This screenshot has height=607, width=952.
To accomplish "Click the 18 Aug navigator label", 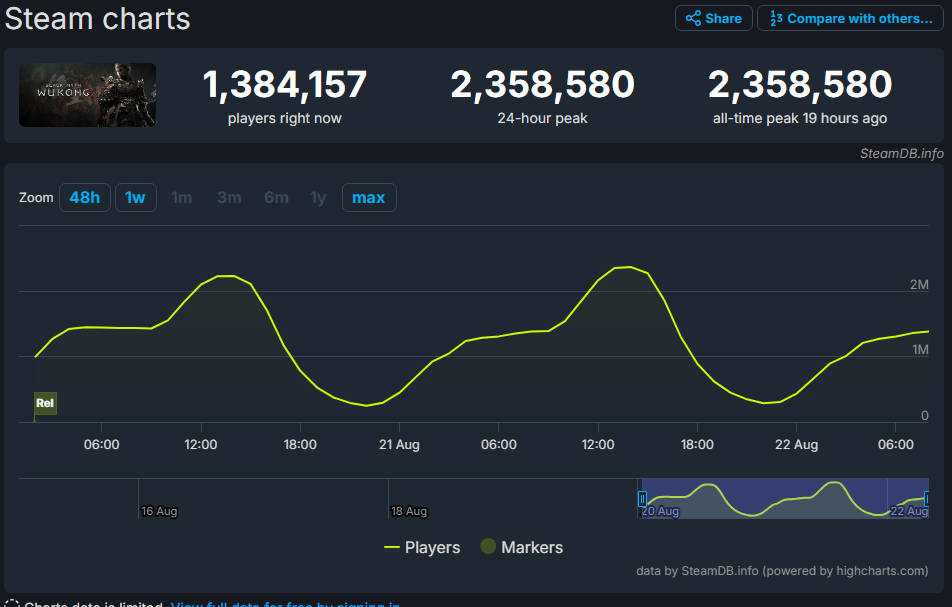I will click(409, 511).
